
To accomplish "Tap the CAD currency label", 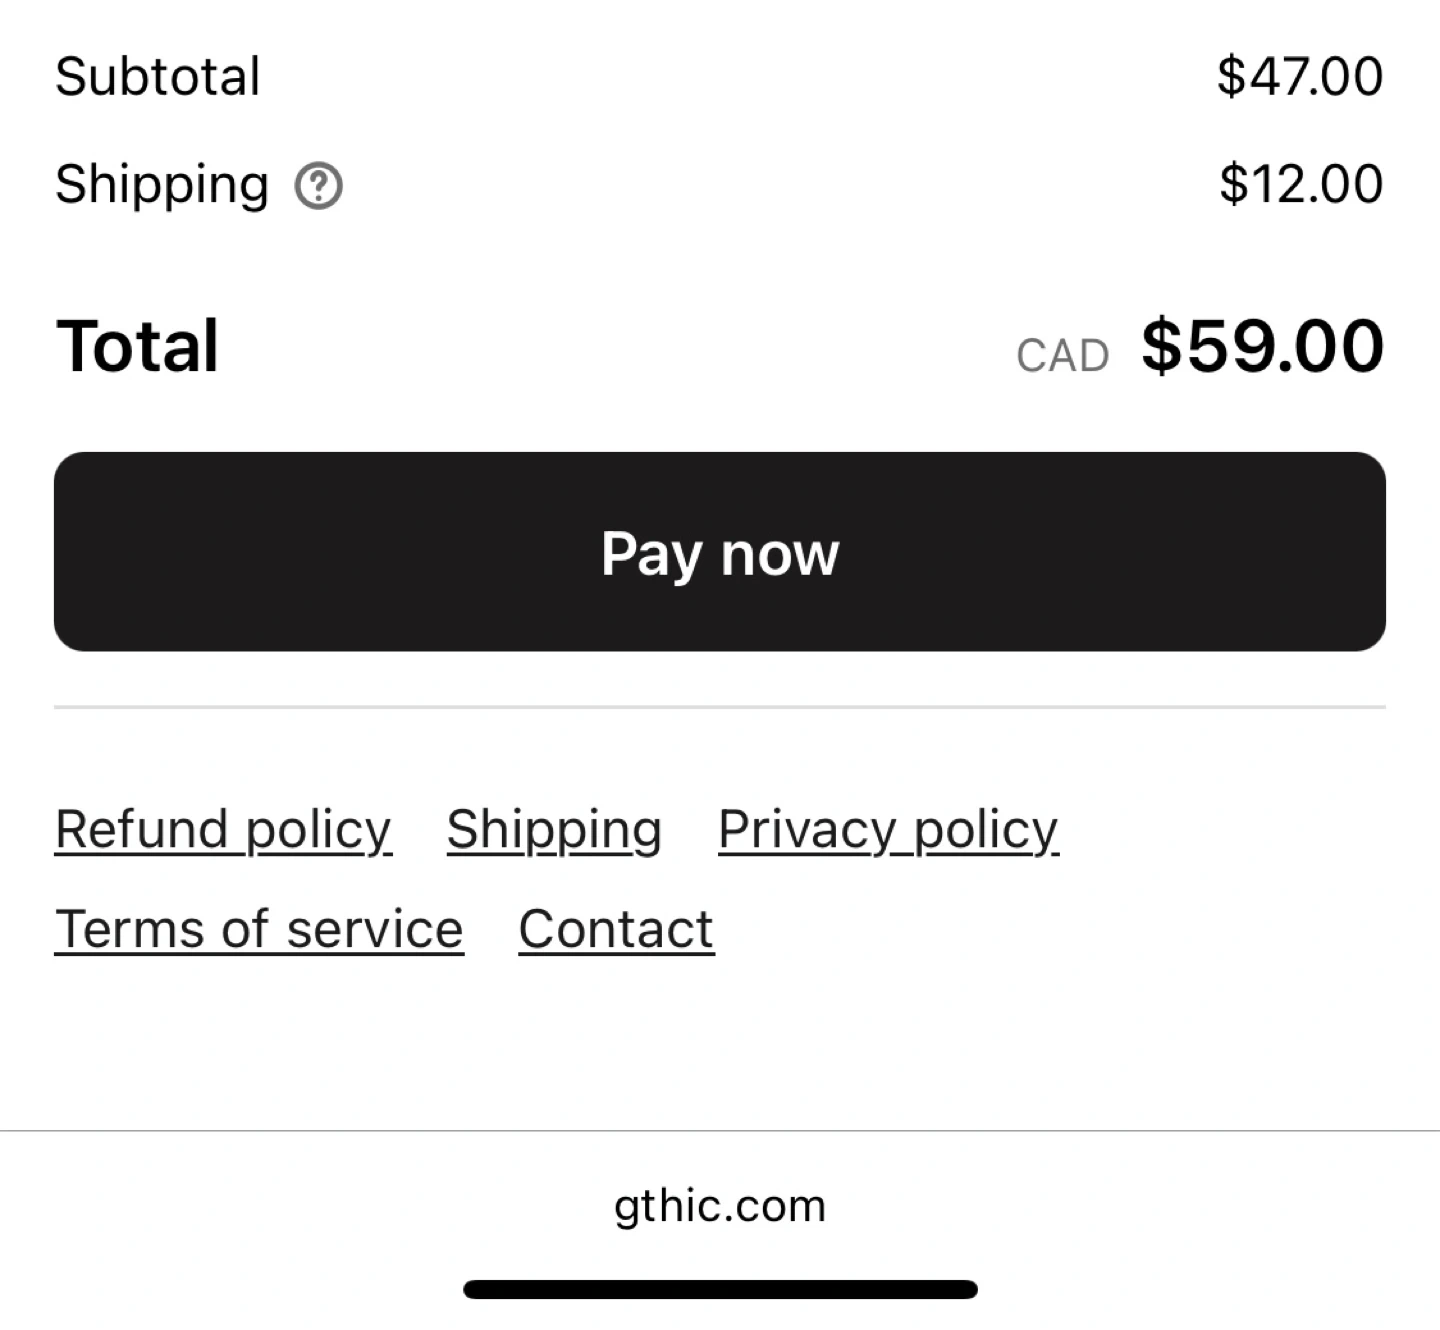I will (x=1062, y=356).
